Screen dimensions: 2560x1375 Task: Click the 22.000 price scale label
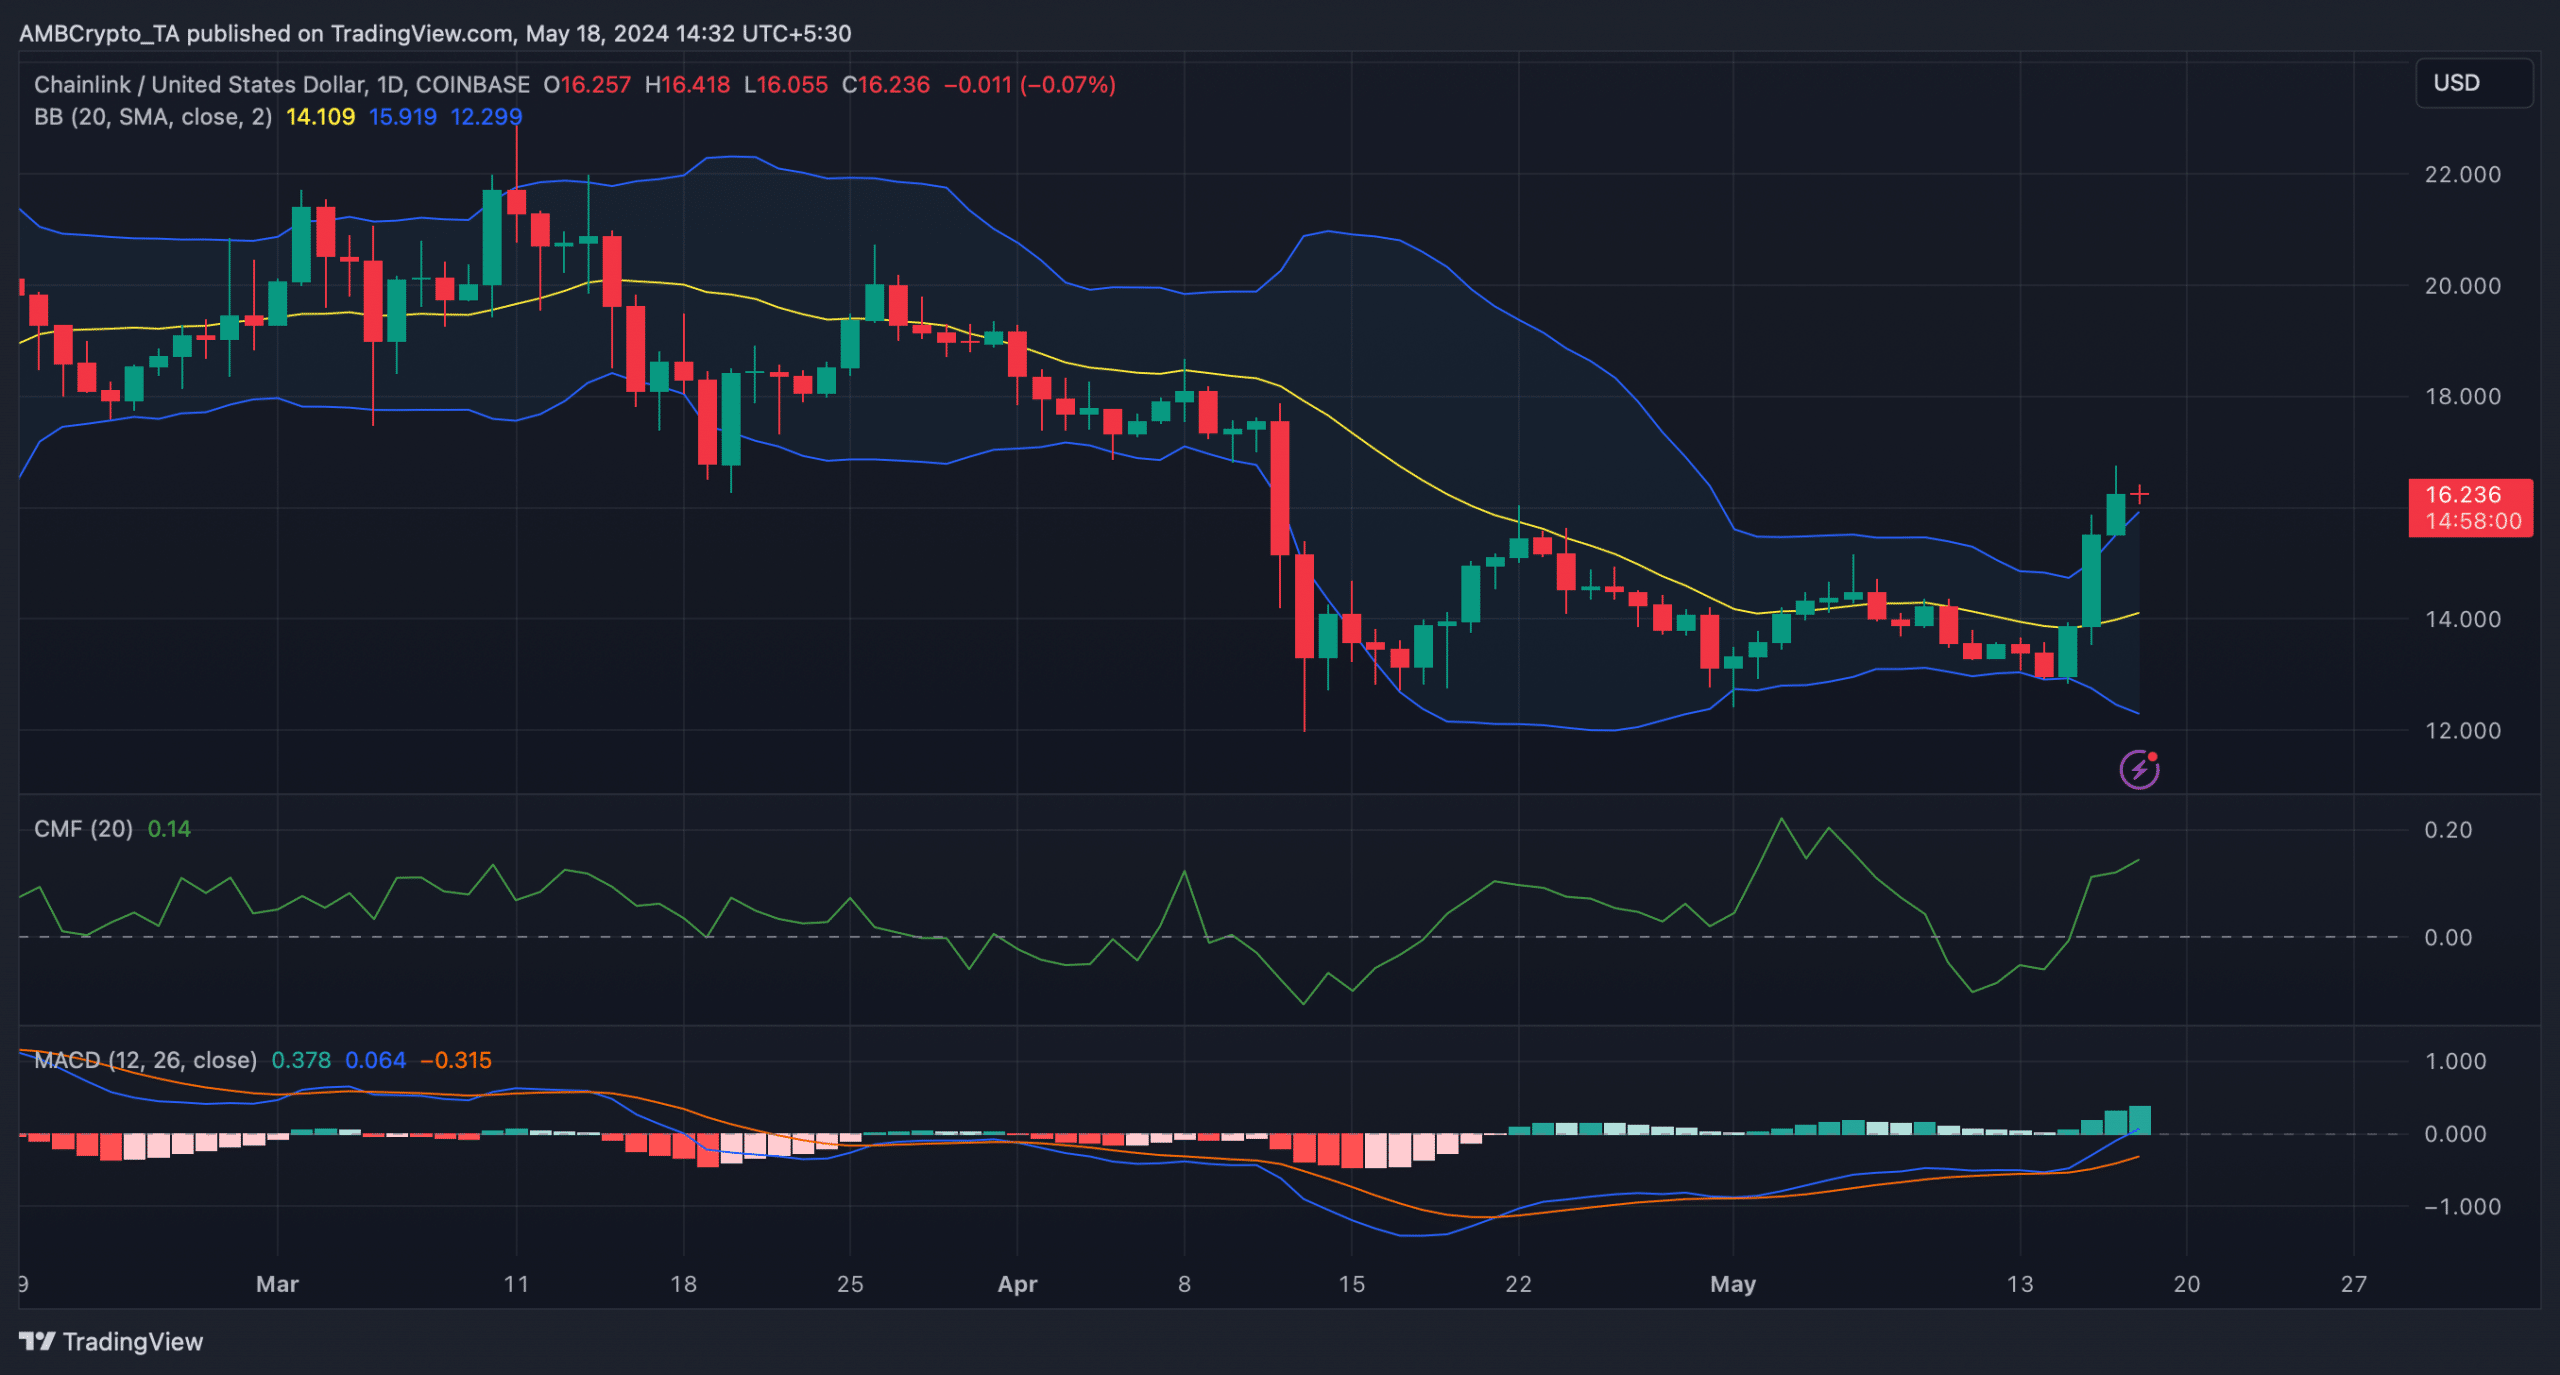[x=2462, y=175]
